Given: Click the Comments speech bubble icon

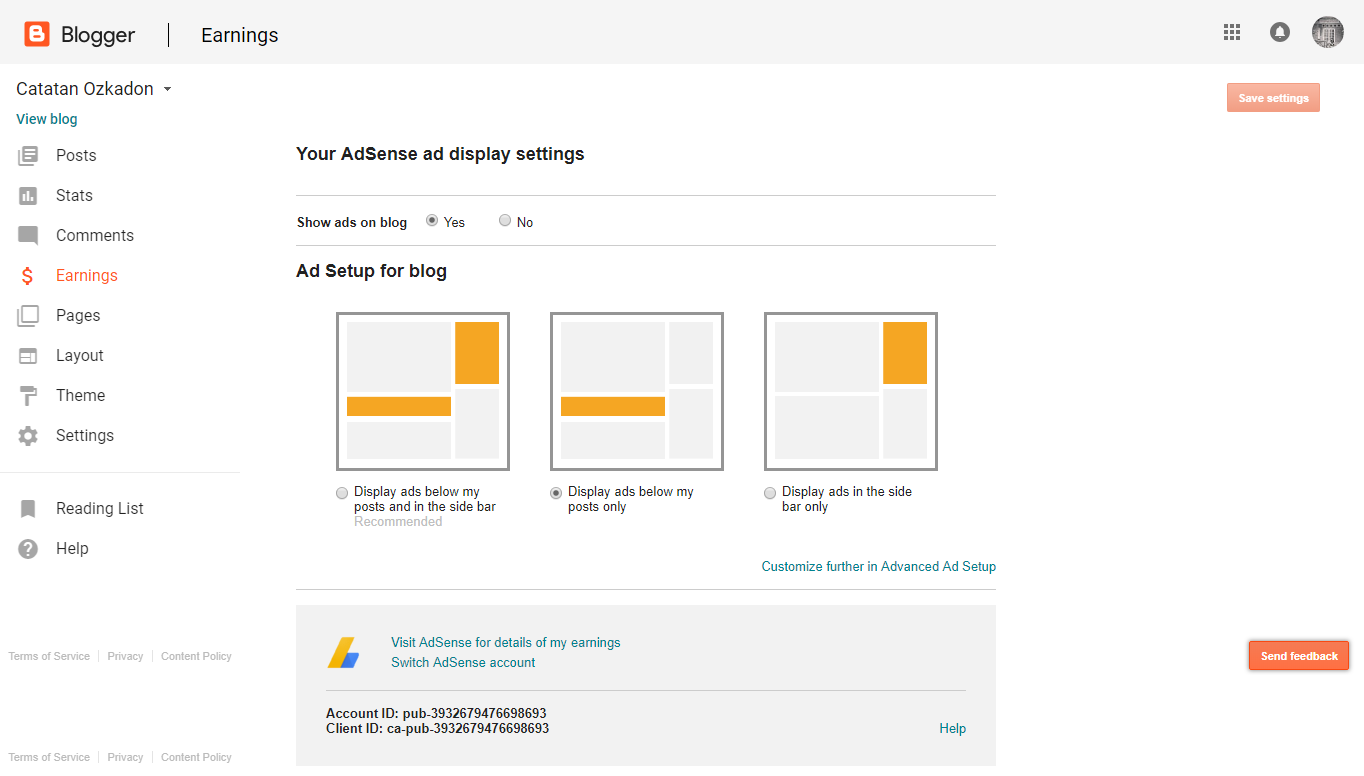Looking at the screenshot, I should tap(28, 235).
